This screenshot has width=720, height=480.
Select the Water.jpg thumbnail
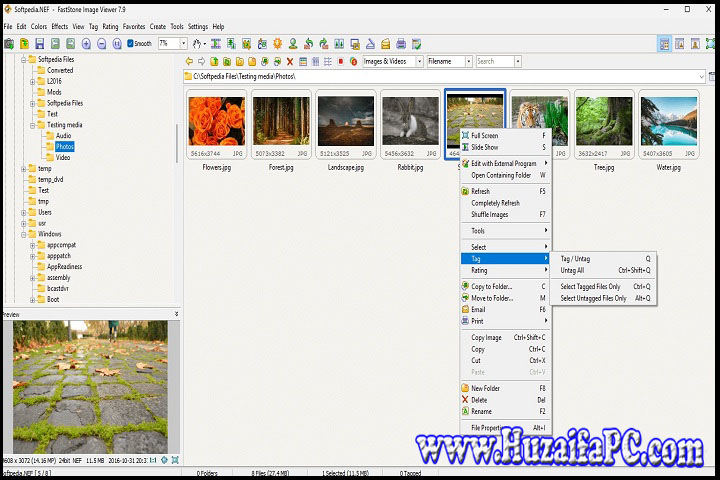point(669,124)
